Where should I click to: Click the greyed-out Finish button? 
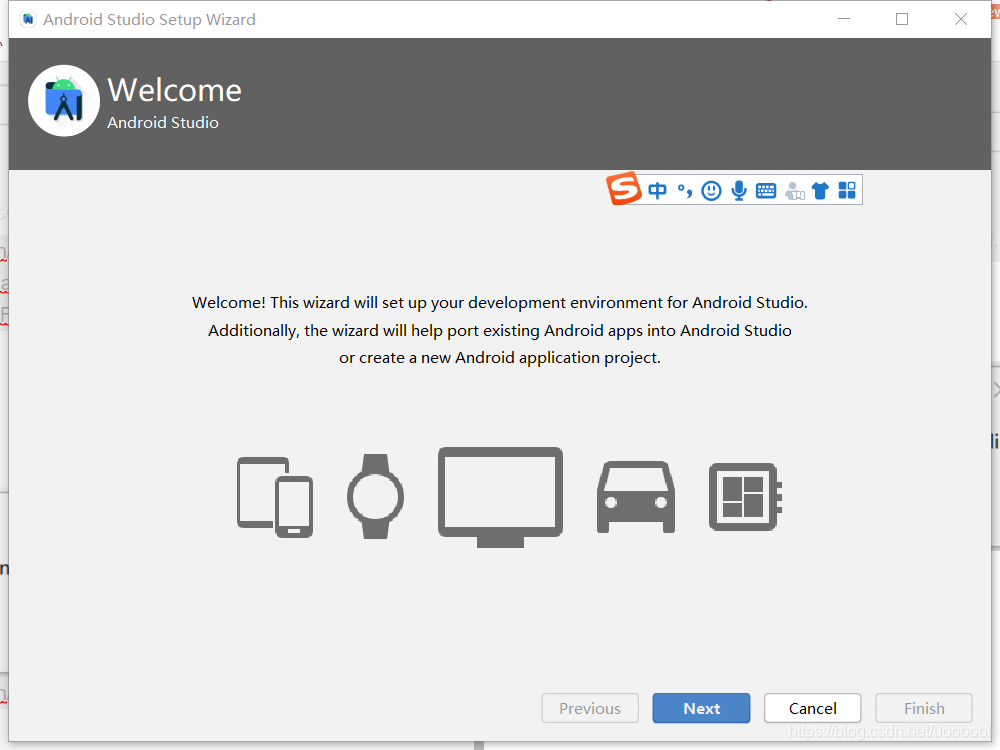tap(923, 708)
